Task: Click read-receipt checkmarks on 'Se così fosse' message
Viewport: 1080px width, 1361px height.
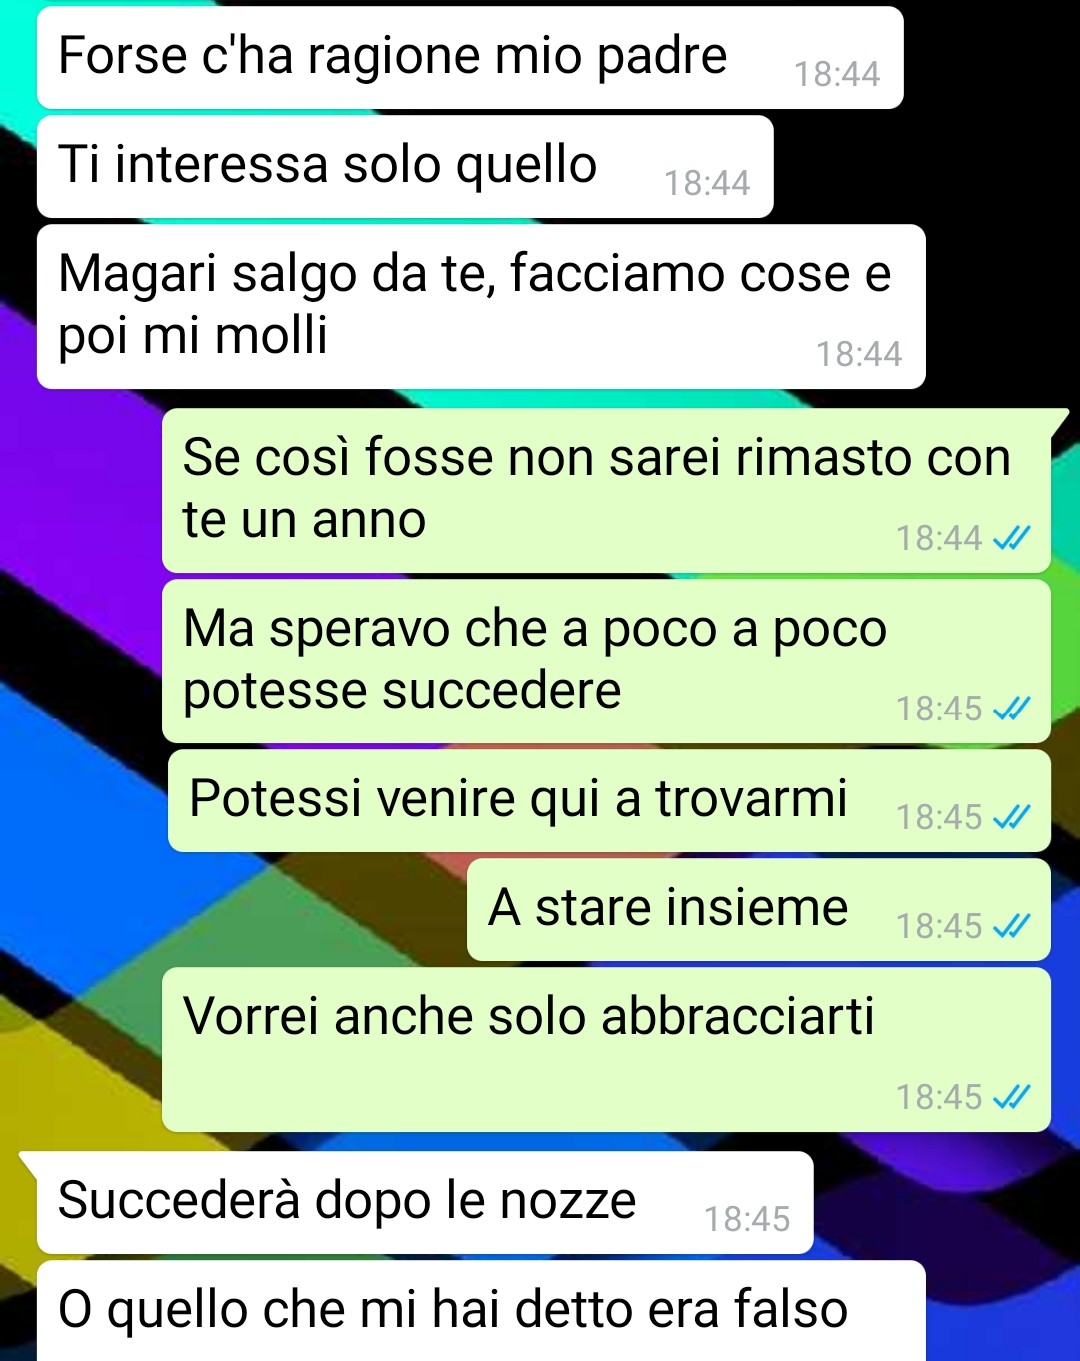Action: 1011,539
